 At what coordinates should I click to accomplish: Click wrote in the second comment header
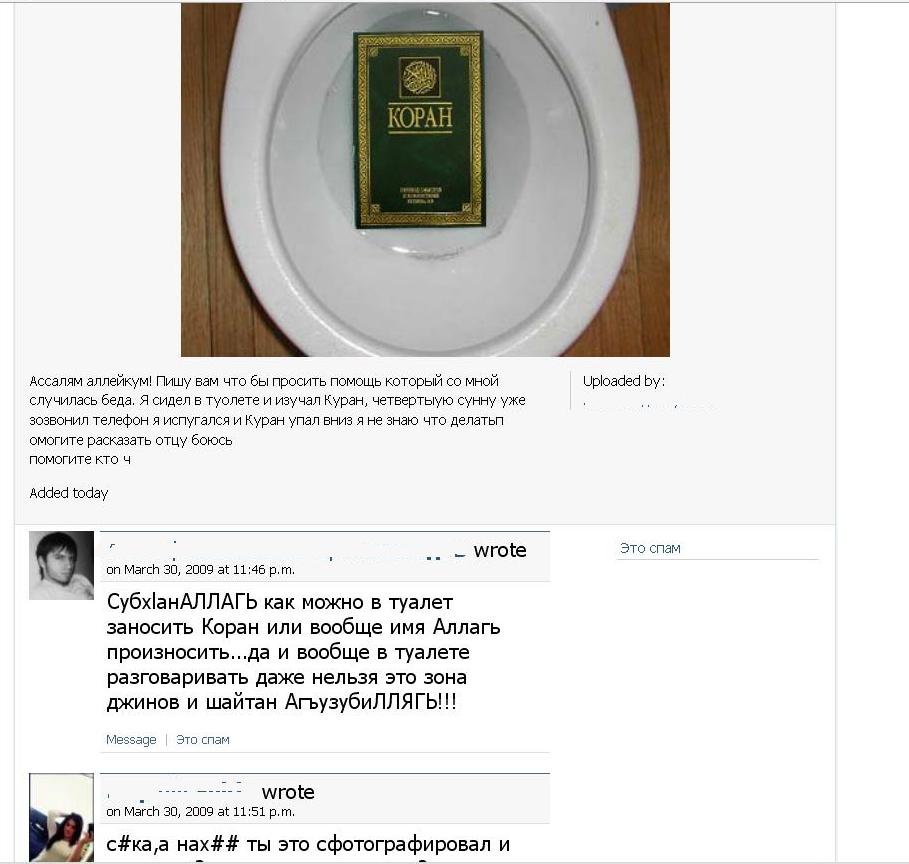[288, 792]
